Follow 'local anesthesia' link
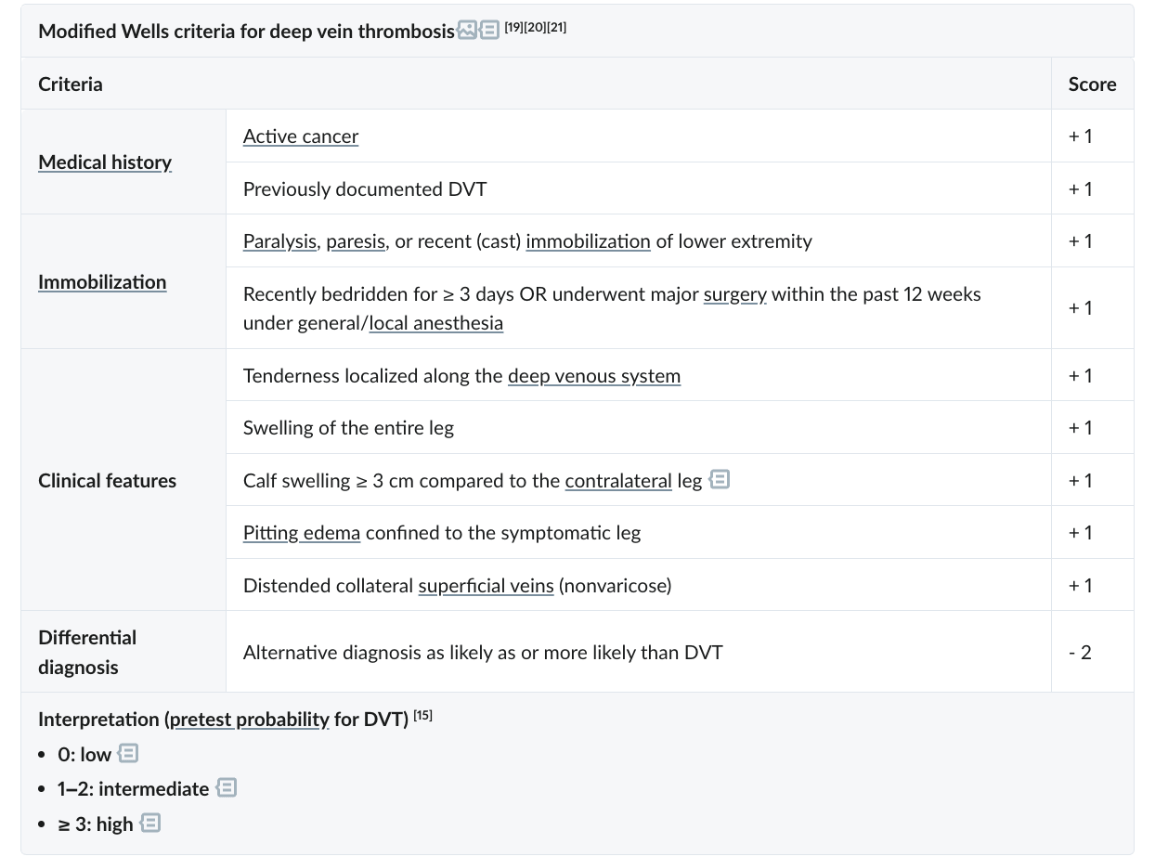Image resolution: width=1153 pixels, height=867 pixels. [x=436, y=324]
